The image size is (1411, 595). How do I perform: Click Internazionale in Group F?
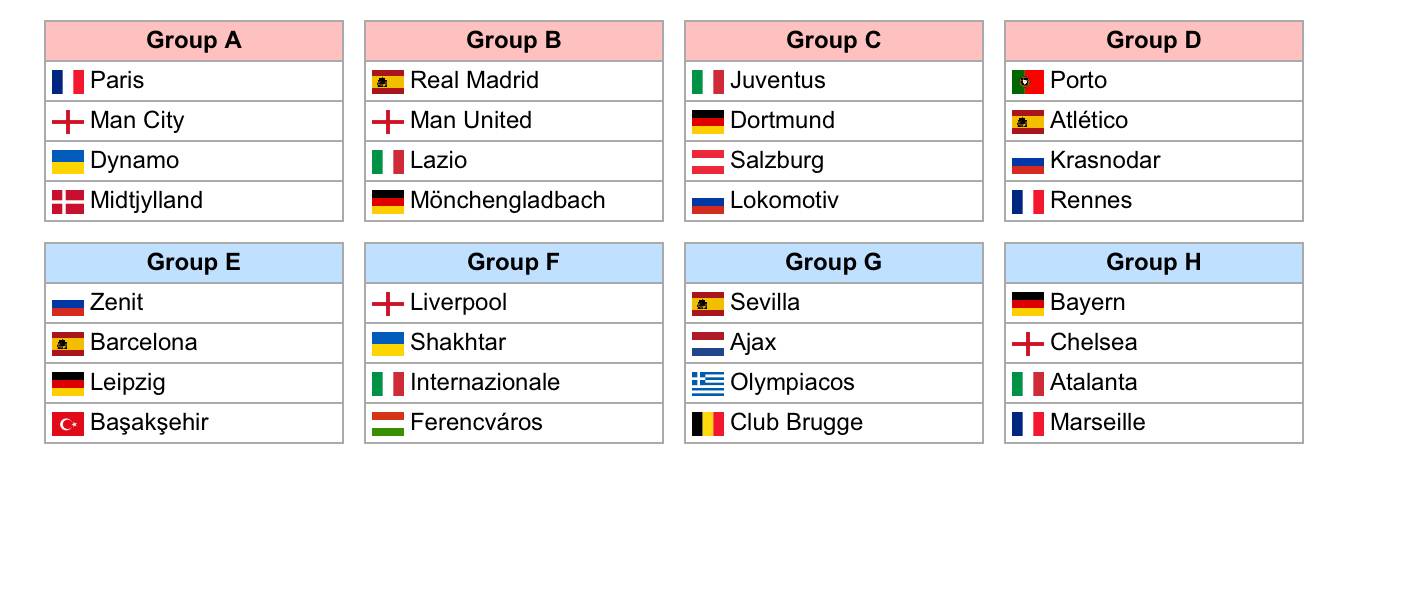(485, 383)
